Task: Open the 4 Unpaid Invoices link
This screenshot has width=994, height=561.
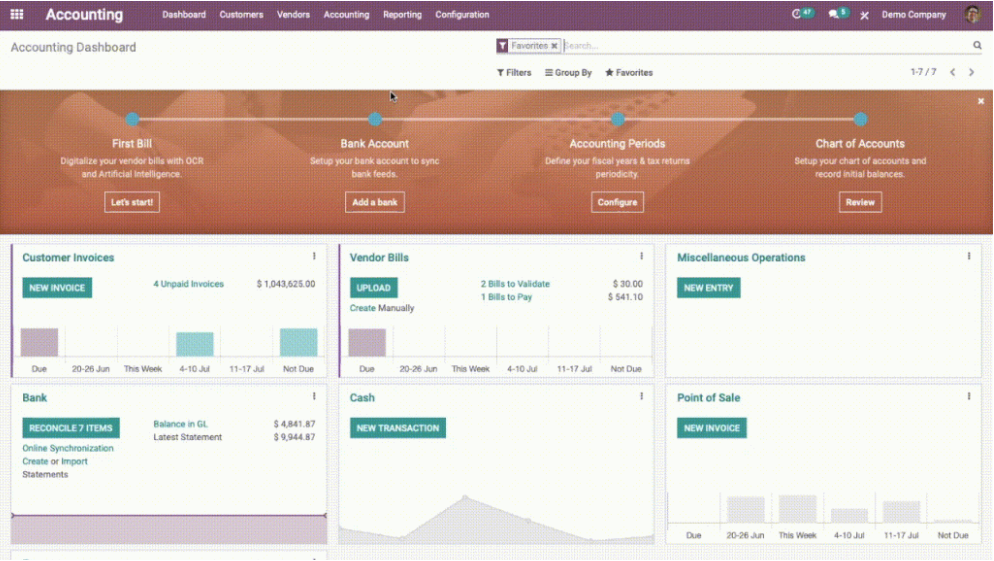Action: pyautogui.click(x=188, y=284)
